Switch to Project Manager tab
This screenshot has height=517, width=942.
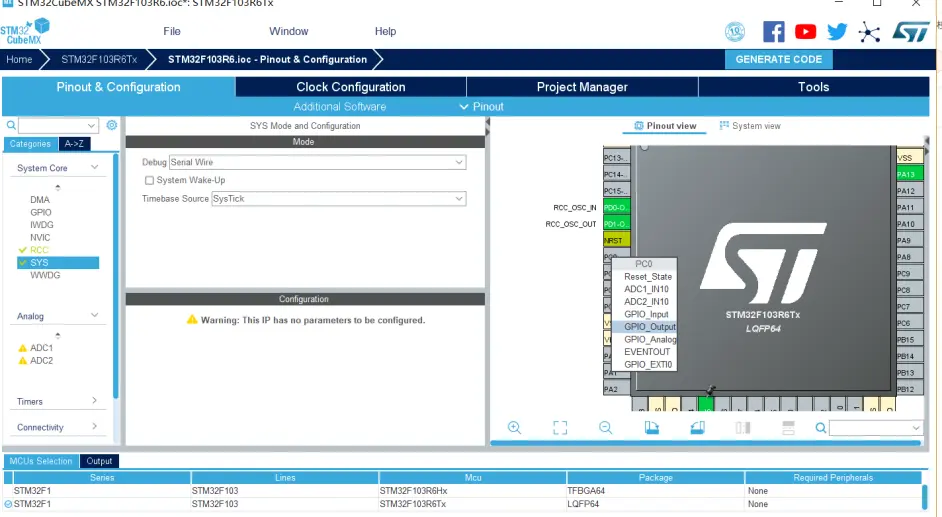(582, 86)
